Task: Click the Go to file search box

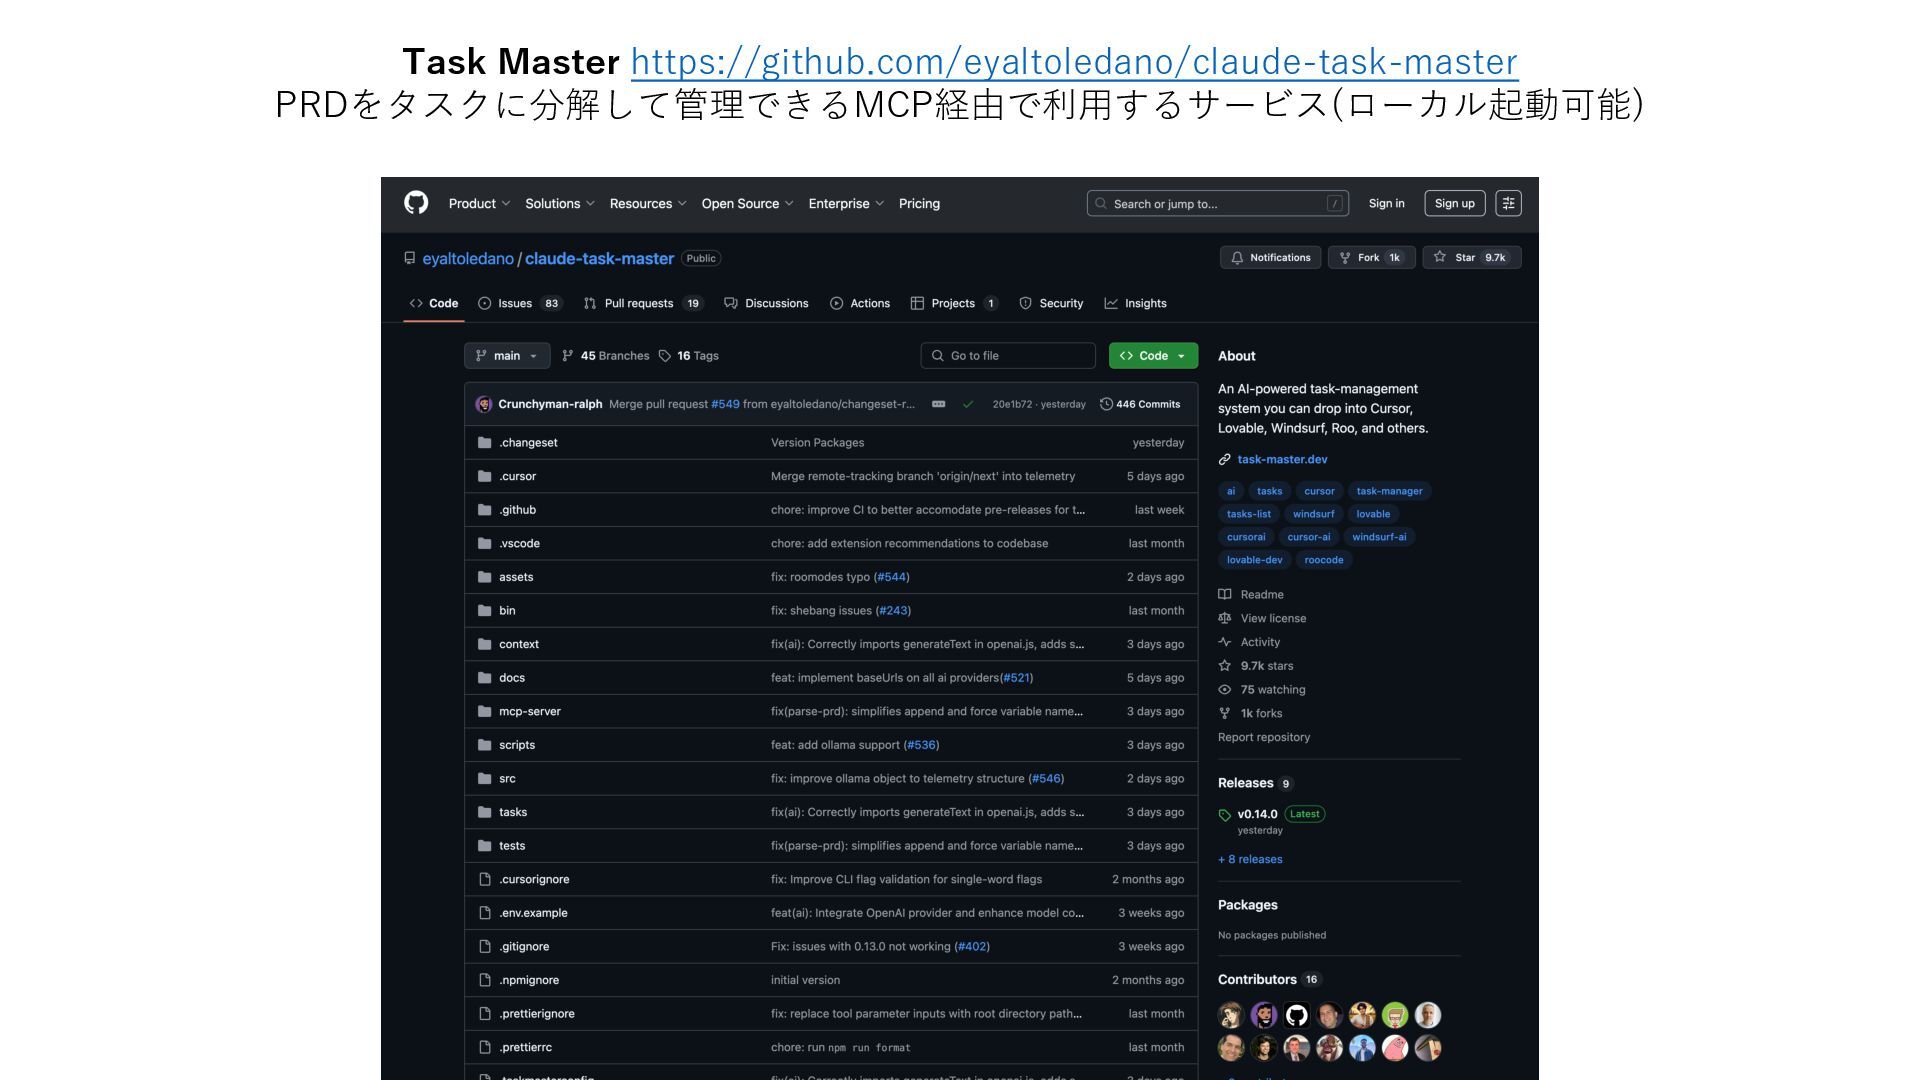Action: point(1008,356)
